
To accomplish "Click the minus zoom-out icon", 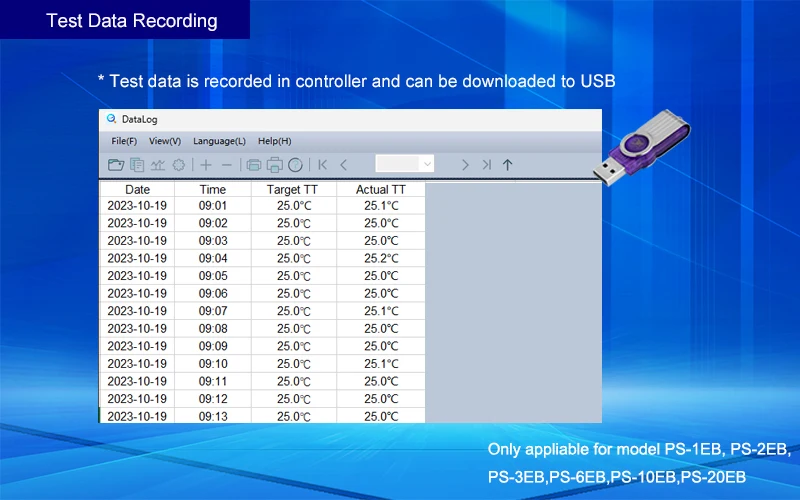I will [227, 165].
